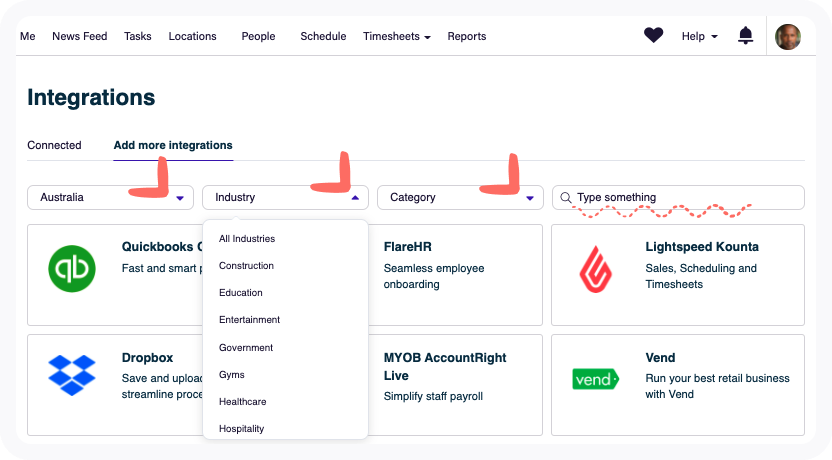Click 'Simplify staff payroll' description
This screenshot has width=832, height=460.
coord(433,396)
